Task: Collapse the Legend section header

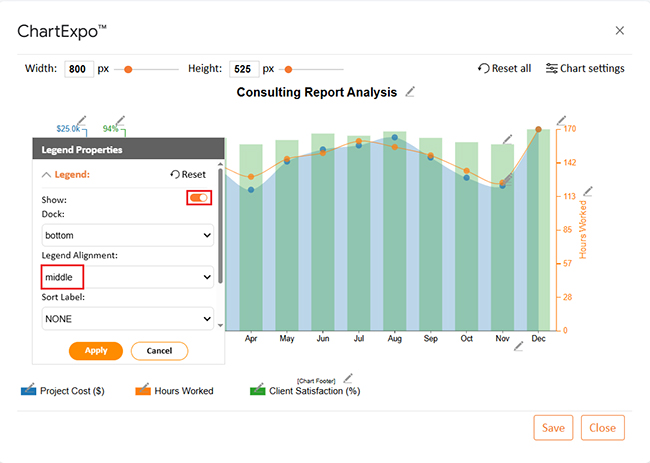Action: [x=65, y=174]
